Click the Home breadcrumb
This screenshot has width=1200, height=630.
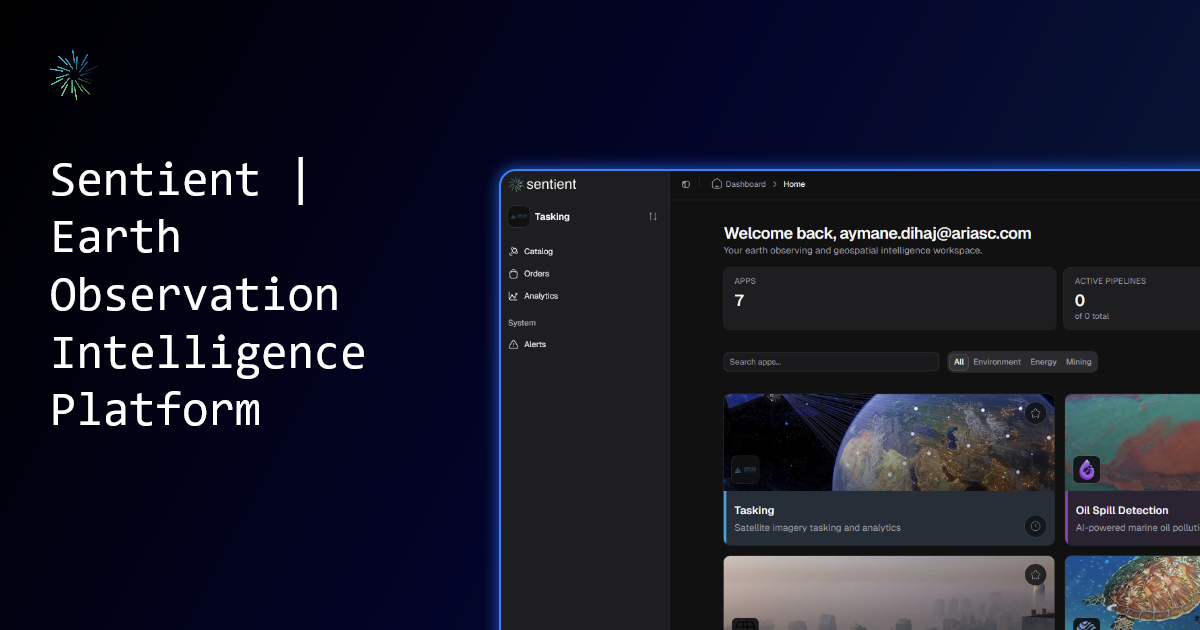[794, 184]
